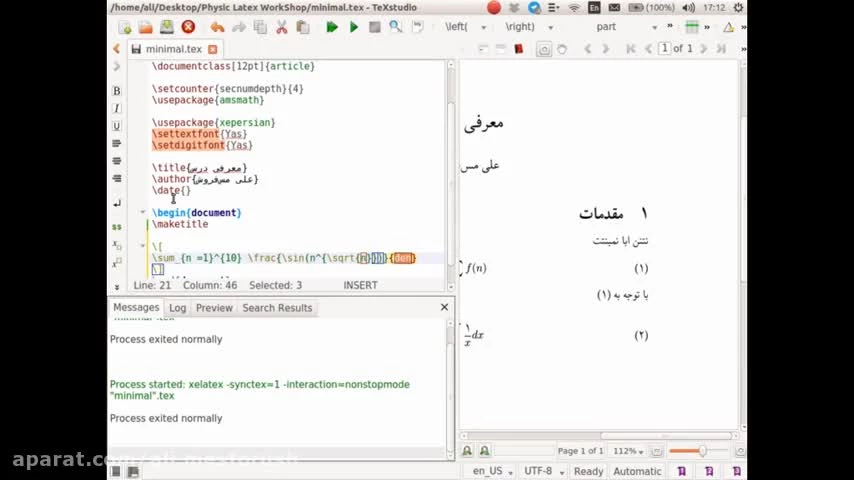
Task: Switch to the Log tab
Action: tap(177, 308)
